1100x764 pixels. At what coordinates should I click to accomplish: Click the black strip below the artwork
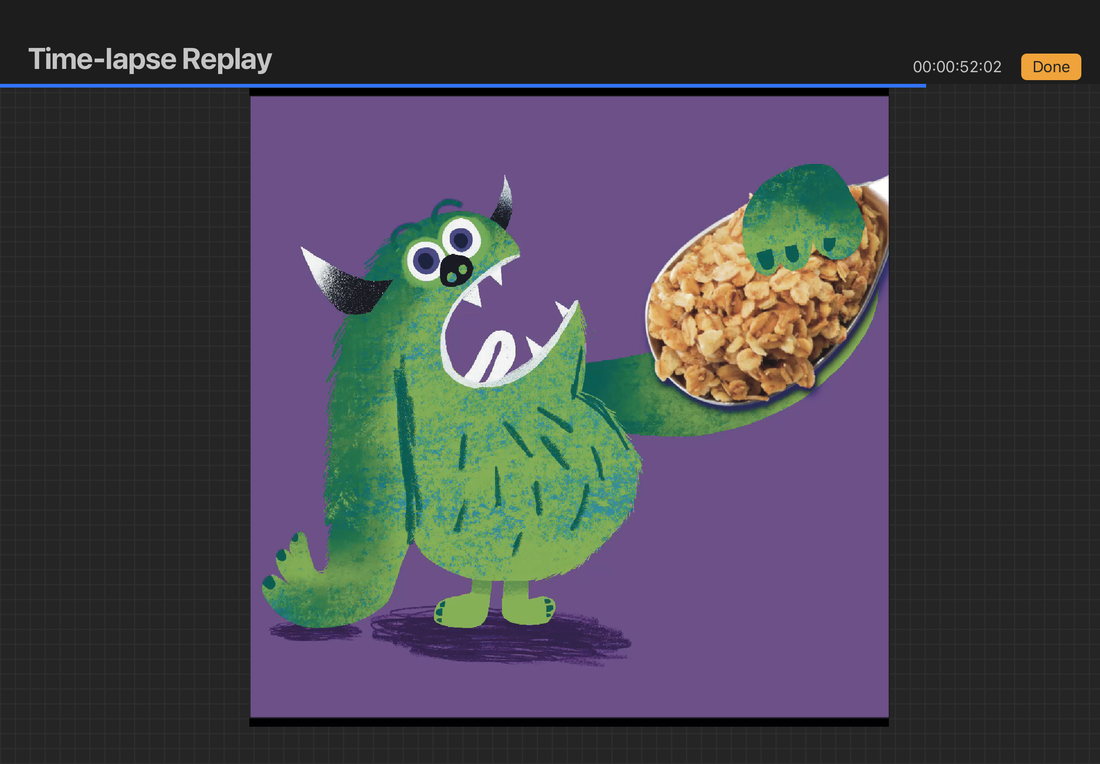[x=568, y=722]
